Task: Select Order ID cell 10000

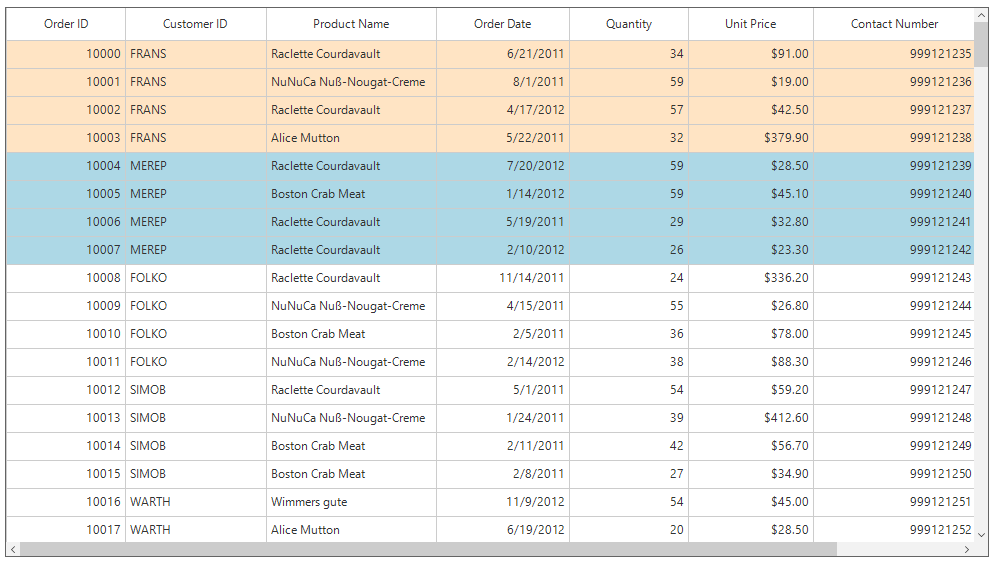Action: pos(66,54)
